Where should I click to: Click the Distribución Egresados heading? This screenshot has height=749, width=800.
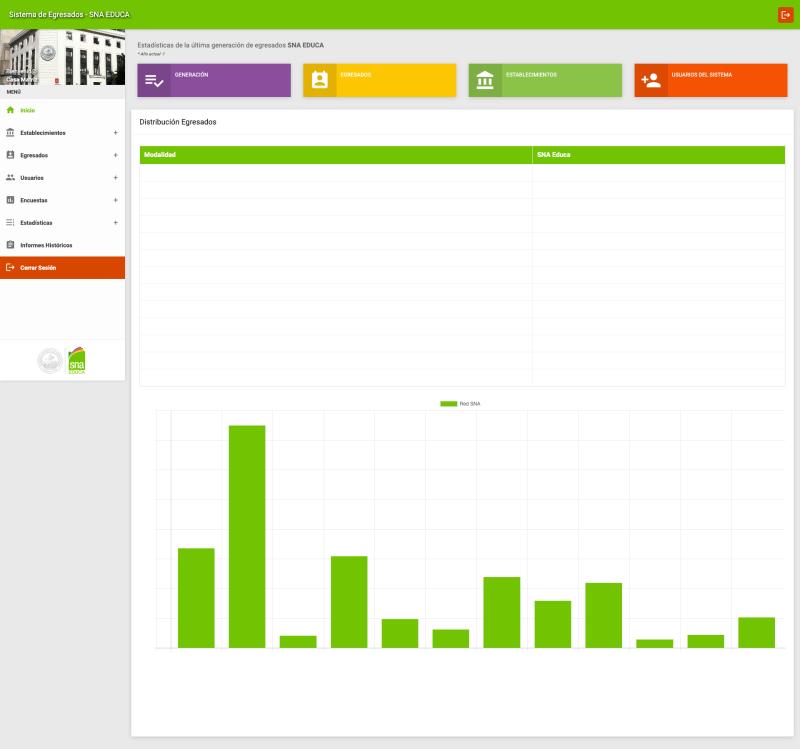[178, 122]
